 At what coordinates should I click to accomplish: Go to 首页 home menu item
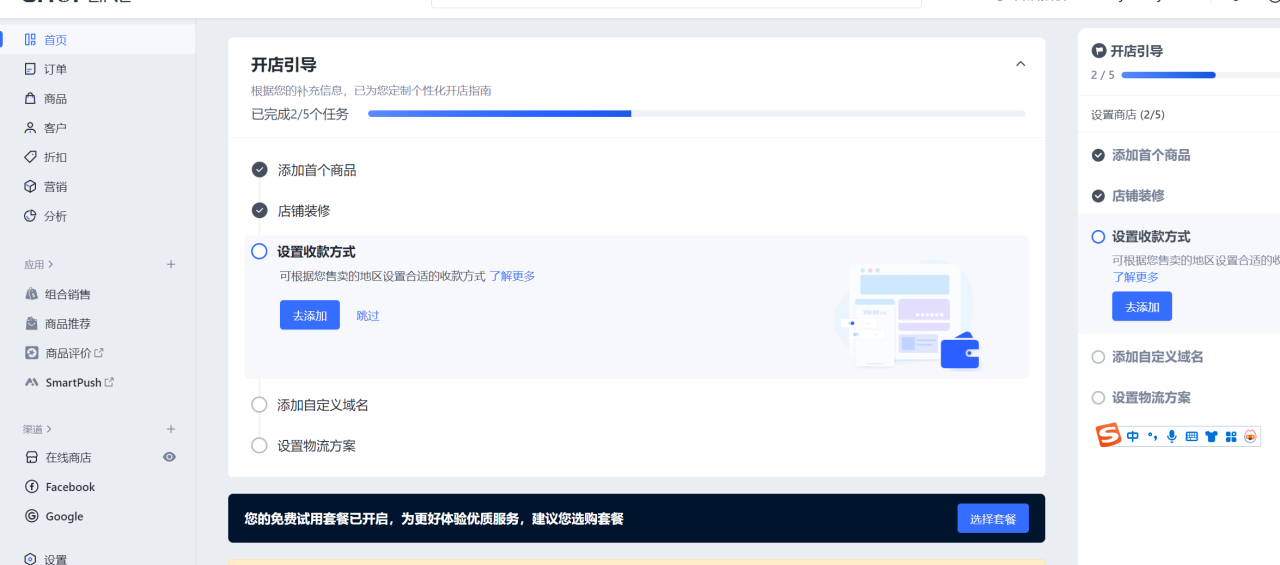click(x=55, y=40)
